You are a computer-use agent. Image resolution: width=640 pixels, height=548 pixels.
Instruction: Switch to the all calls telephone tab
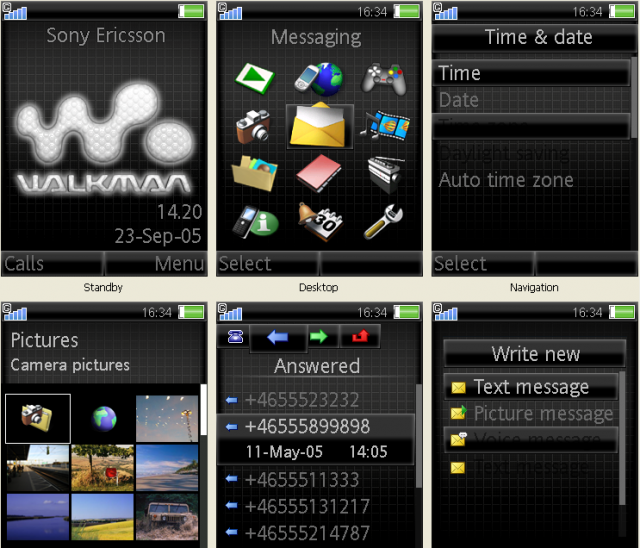[x=235, y=336]
